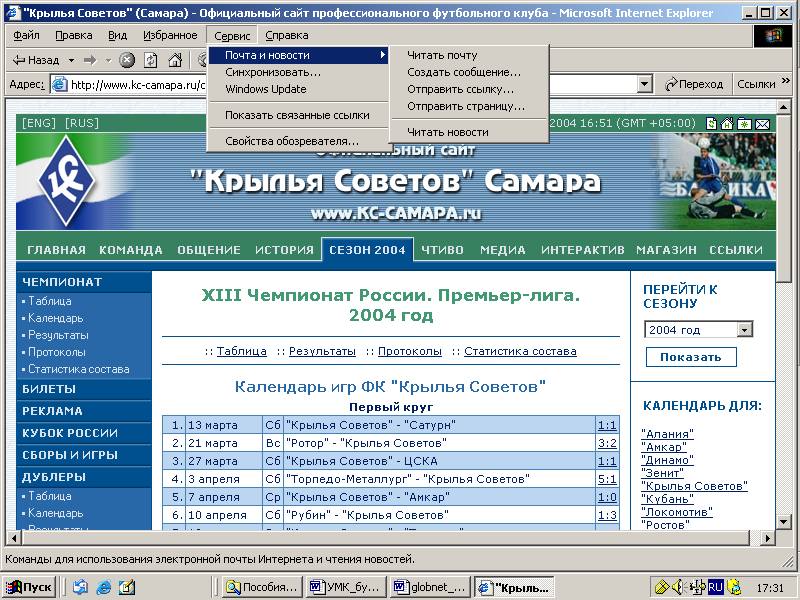Click the RU language indicator in tray

coord(715,587)
